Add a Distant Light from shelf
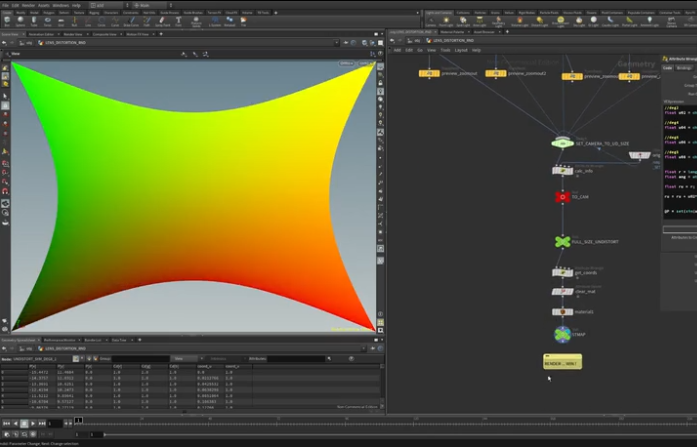 pyautogui.click(x=539, y=21)
